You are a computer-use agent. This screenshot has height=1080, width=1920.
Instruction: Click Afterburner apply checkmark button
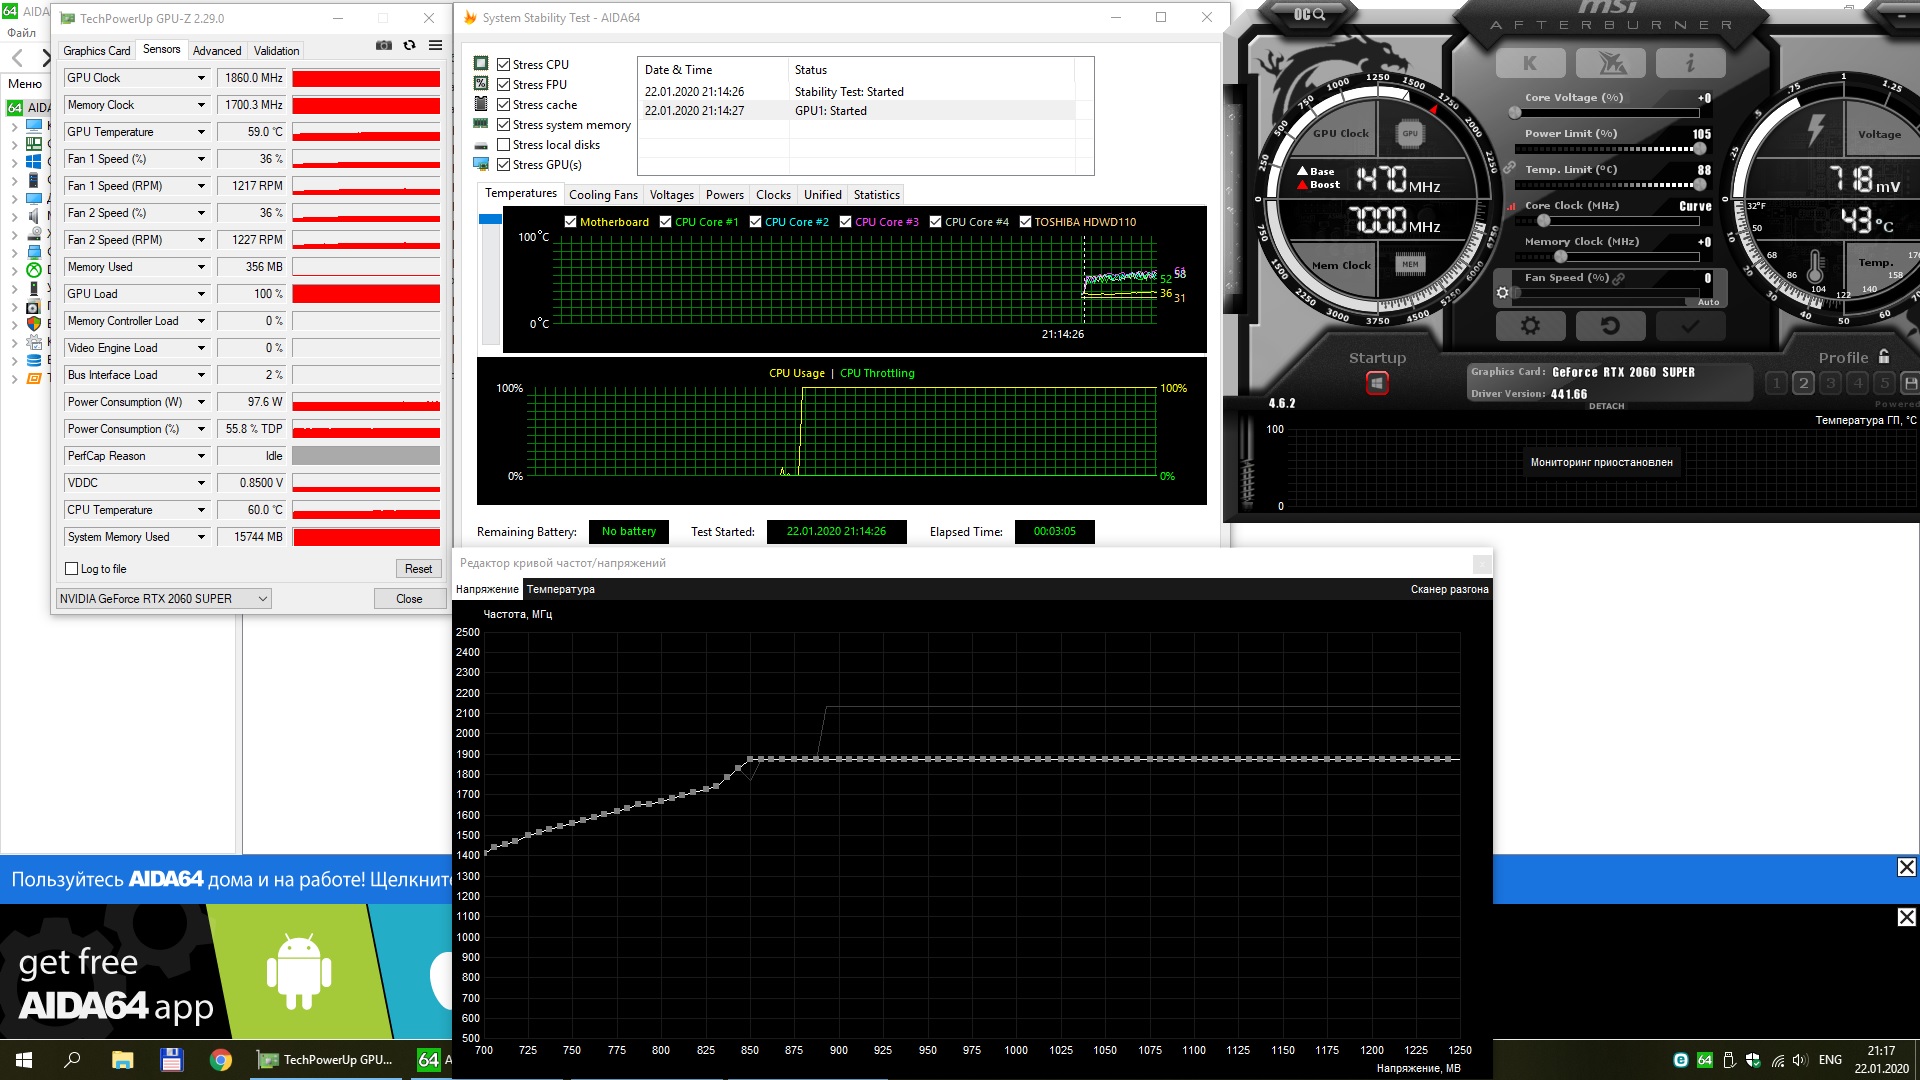click(x=1690, y=326)
